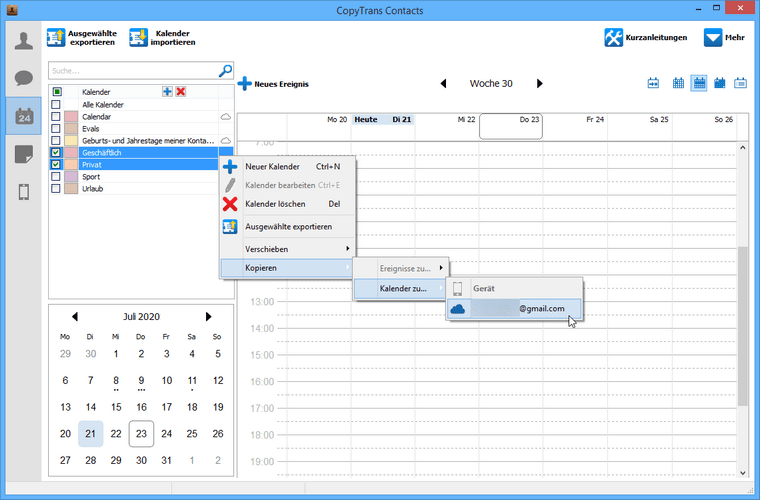Create new event with Neues Ereignis
Image resolution: width=760 pixels, height=500 pixels.
[273, 84]
